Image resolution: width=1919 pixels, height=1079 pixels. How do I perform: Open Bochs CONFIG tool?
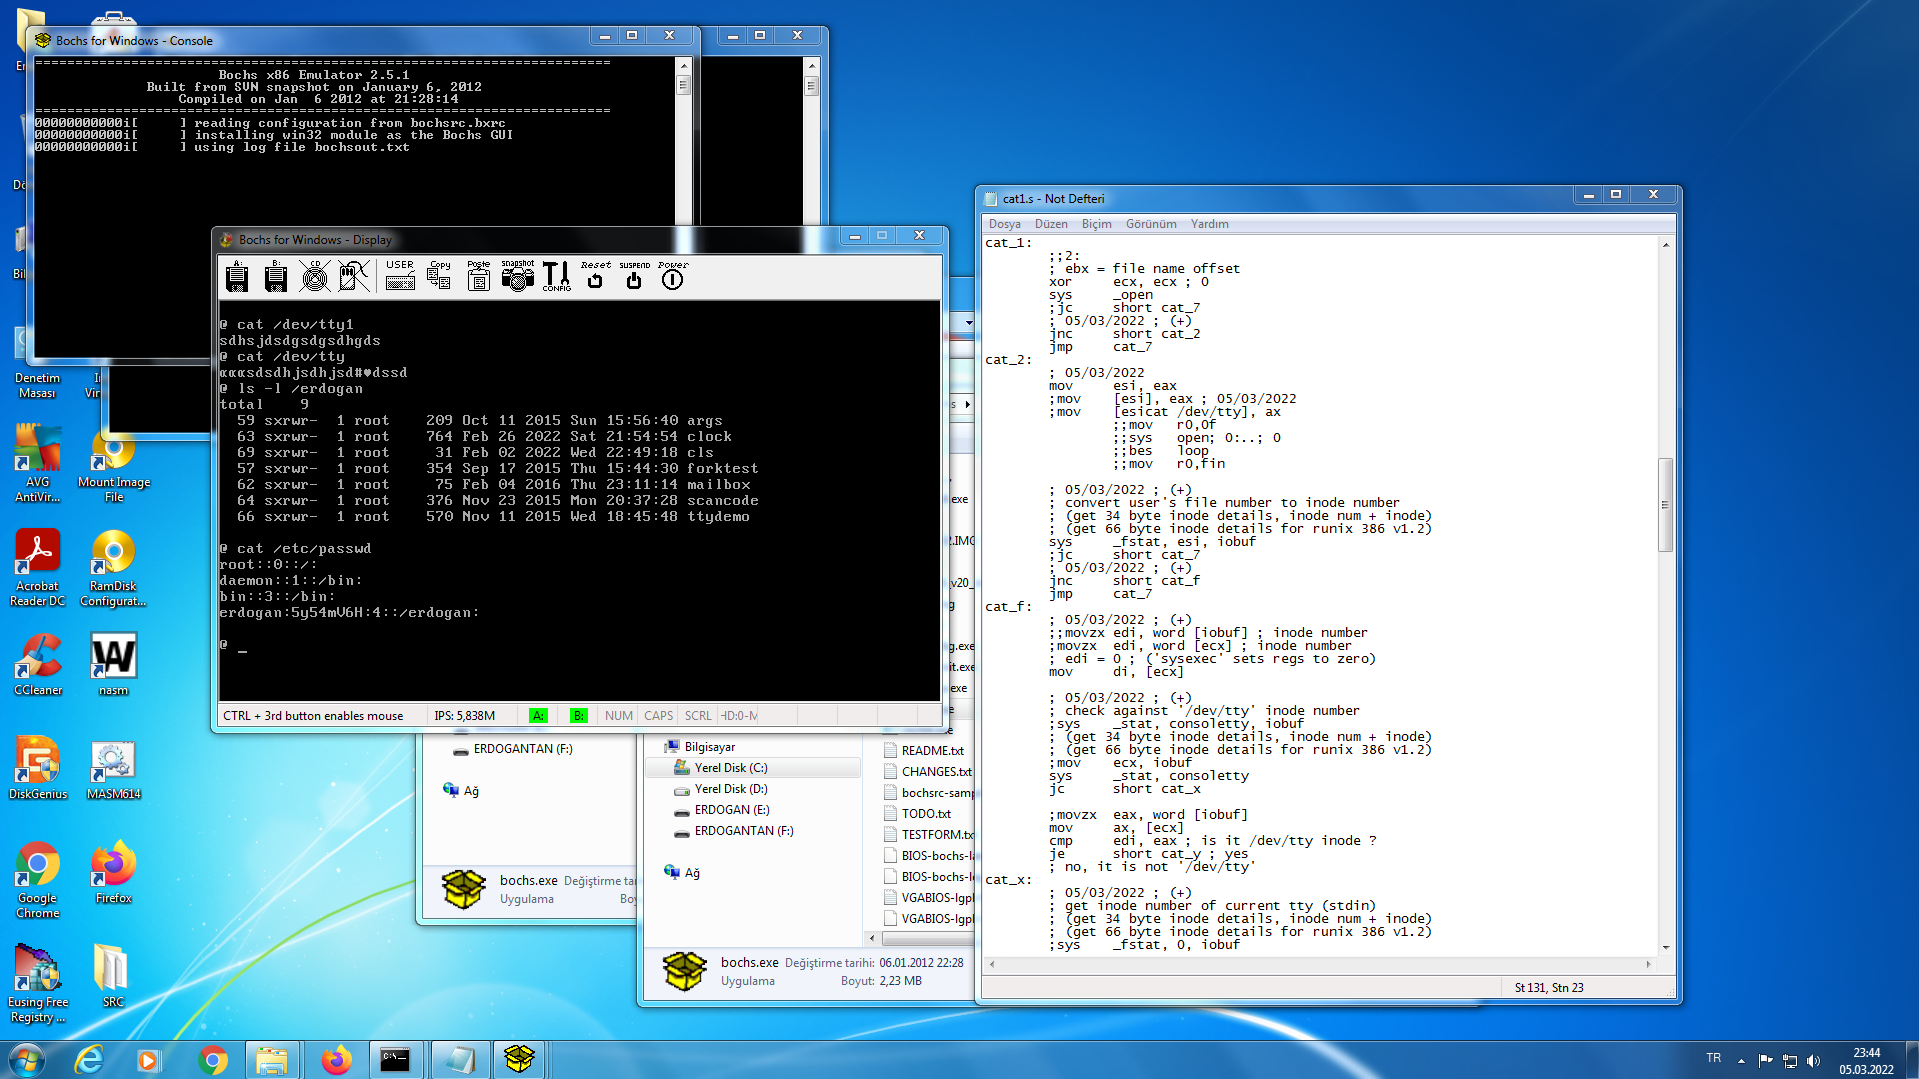click(557, 276)
